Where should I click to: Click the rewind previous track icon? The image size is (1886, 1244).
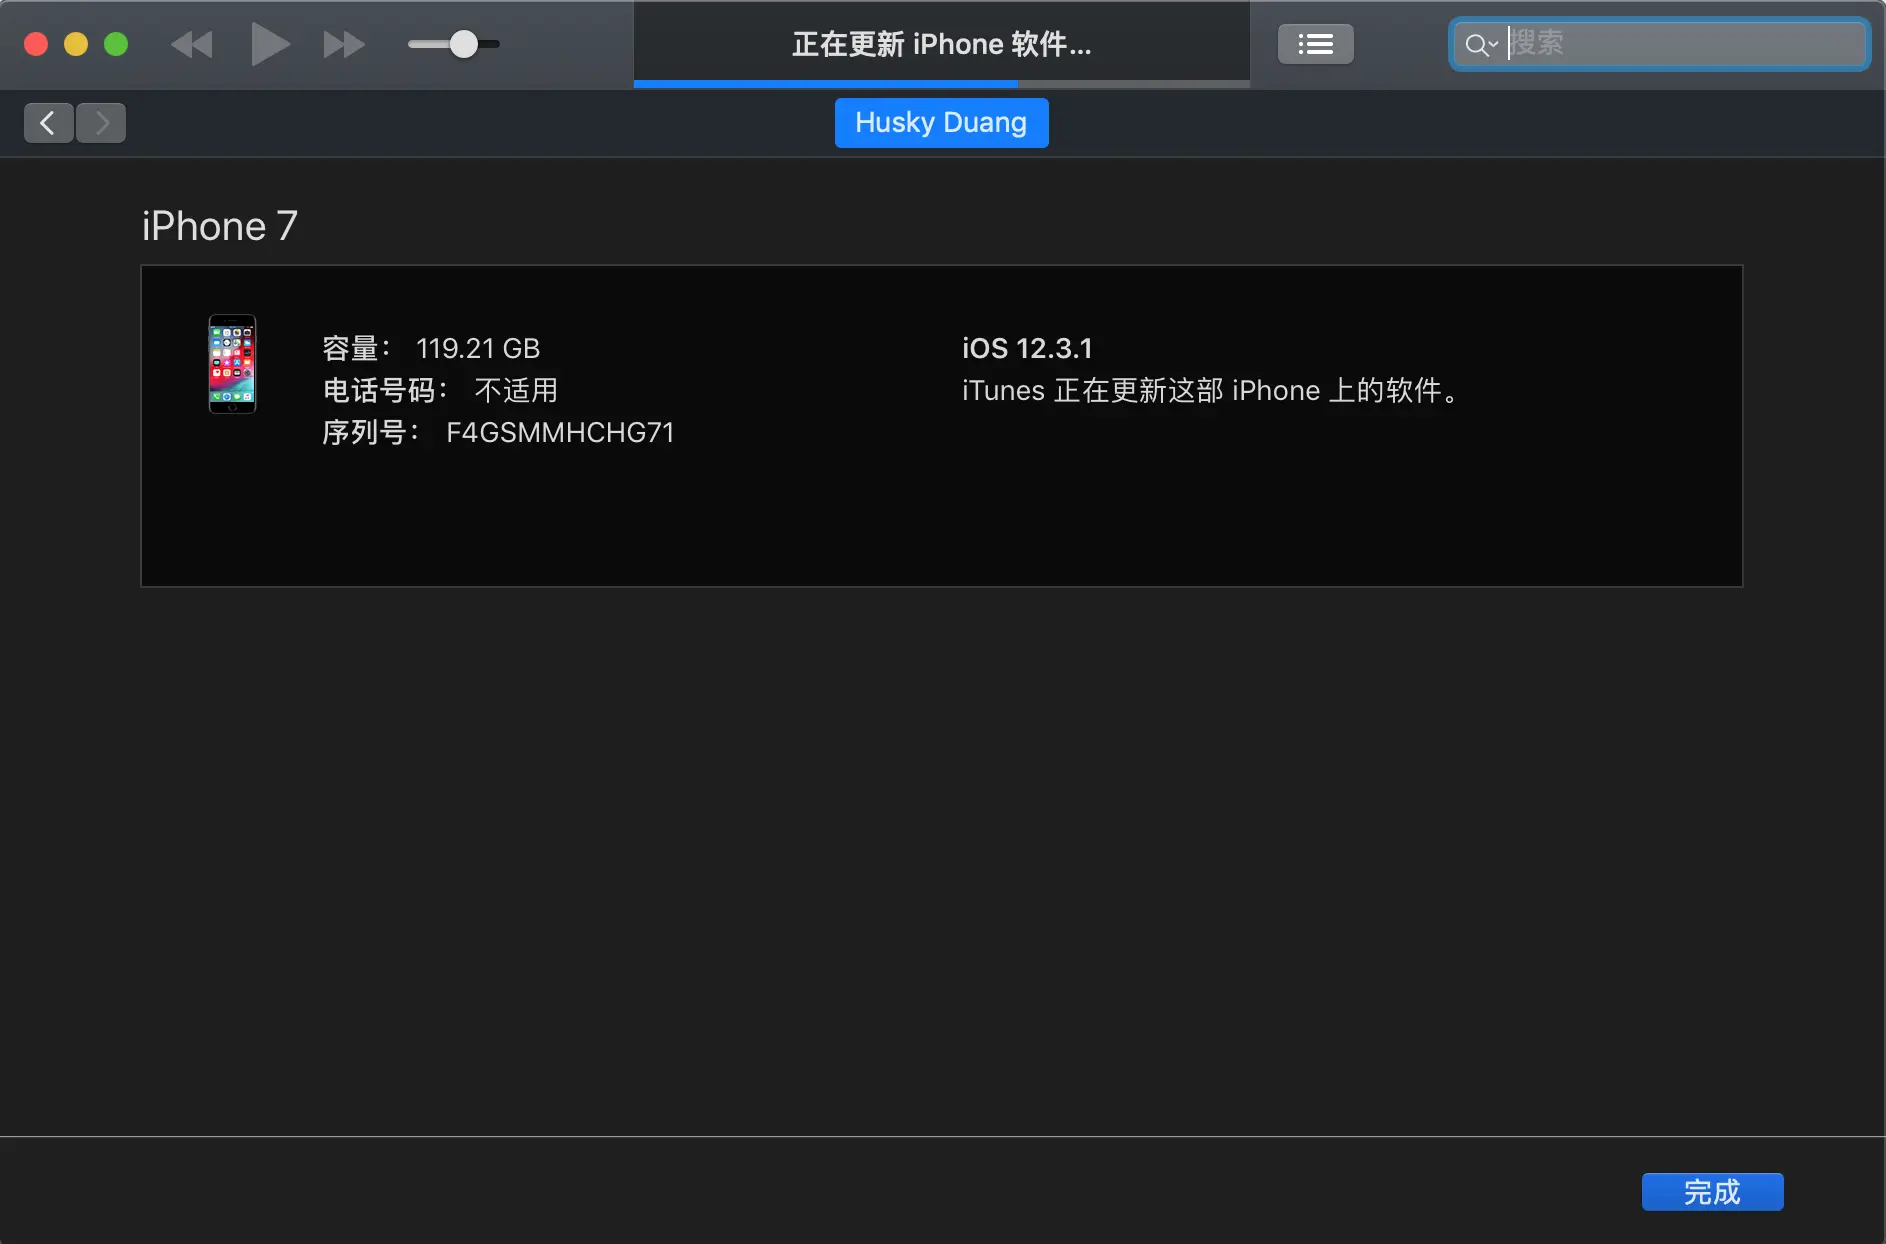(x=192, y=45)
